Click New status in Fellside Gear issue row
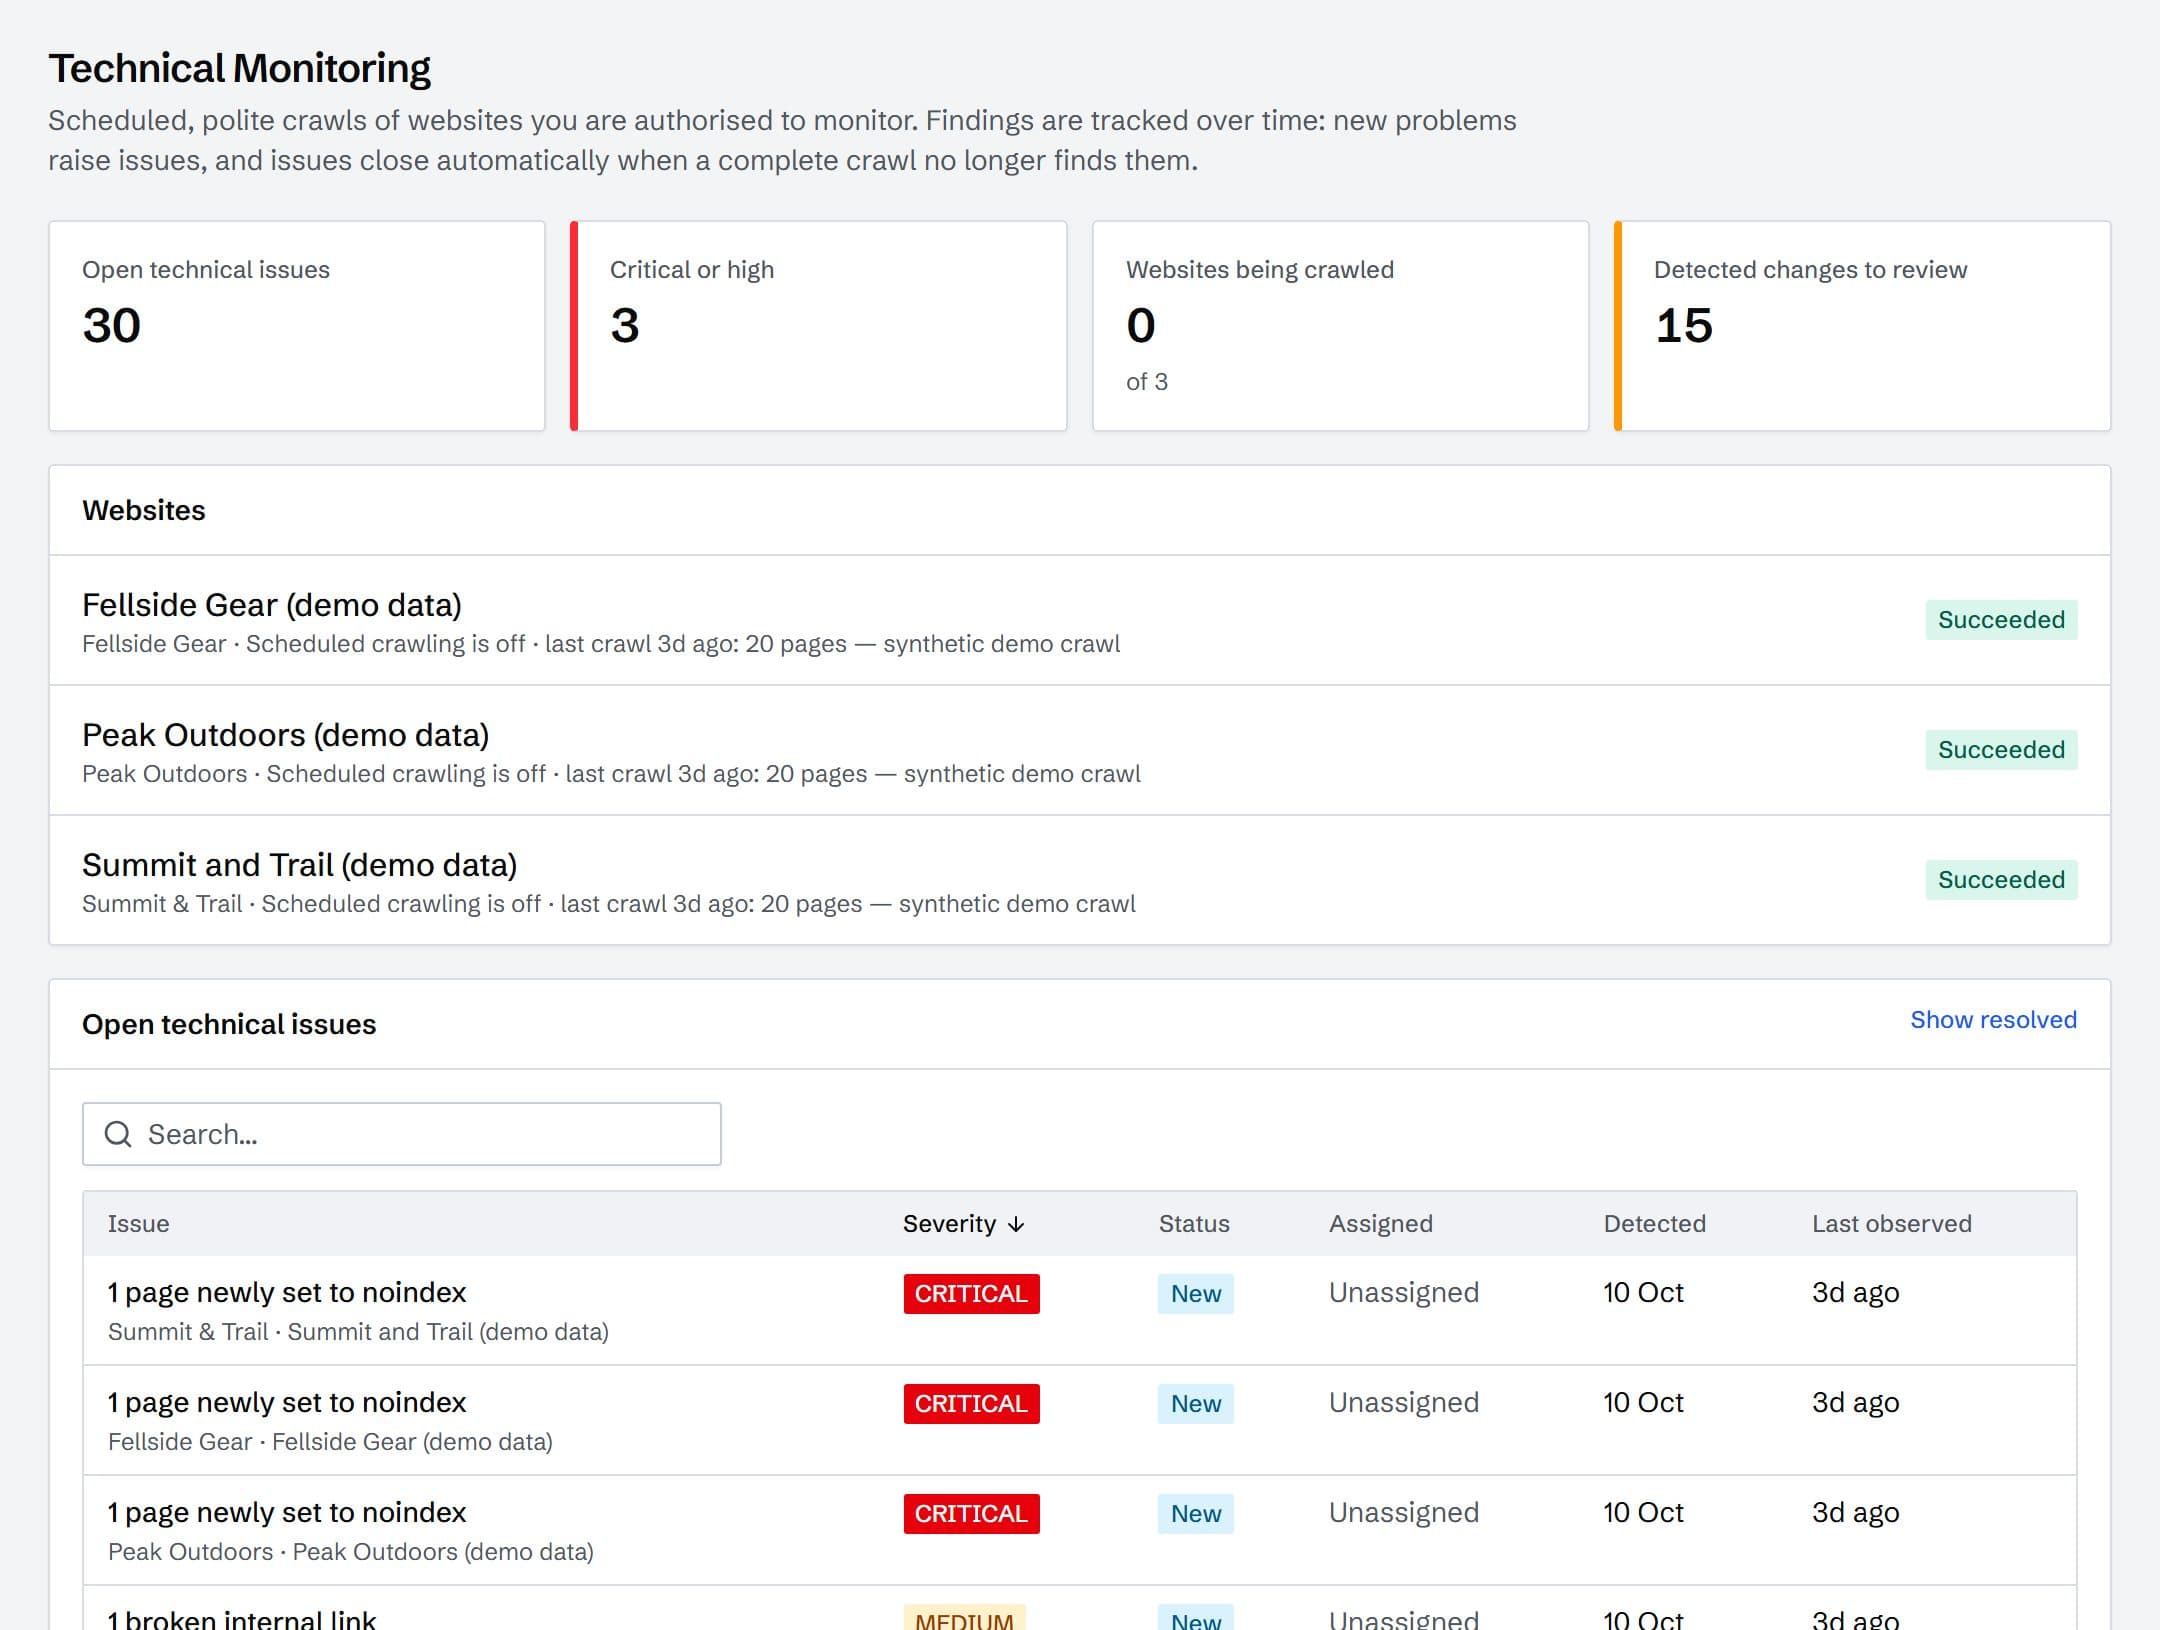 1196,1404
